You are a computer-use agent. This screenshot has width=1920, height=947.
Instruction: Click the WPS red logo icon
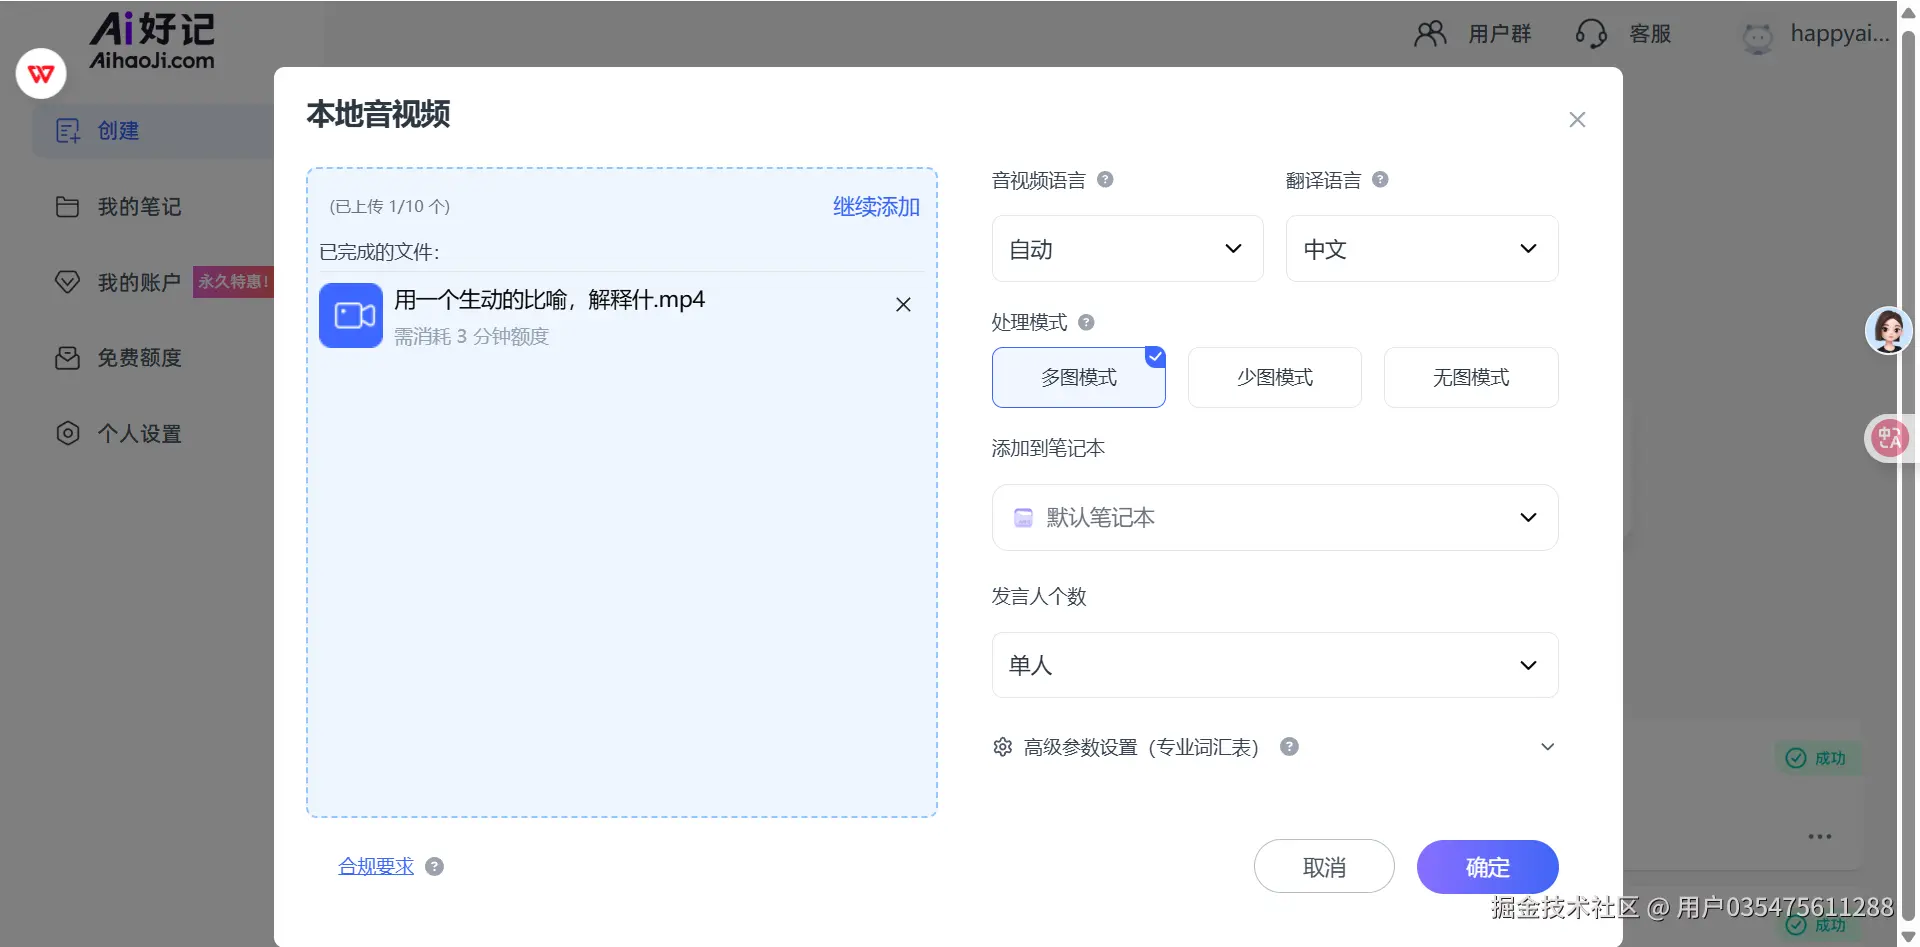point(41,74)
